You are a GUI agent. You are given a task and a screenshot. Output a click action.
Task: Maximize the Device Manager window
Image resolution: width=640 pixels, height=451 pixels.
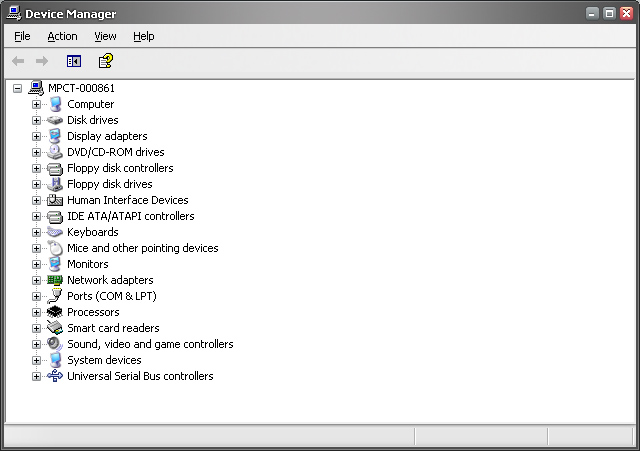pyautogui.click(x=609, y=13)
